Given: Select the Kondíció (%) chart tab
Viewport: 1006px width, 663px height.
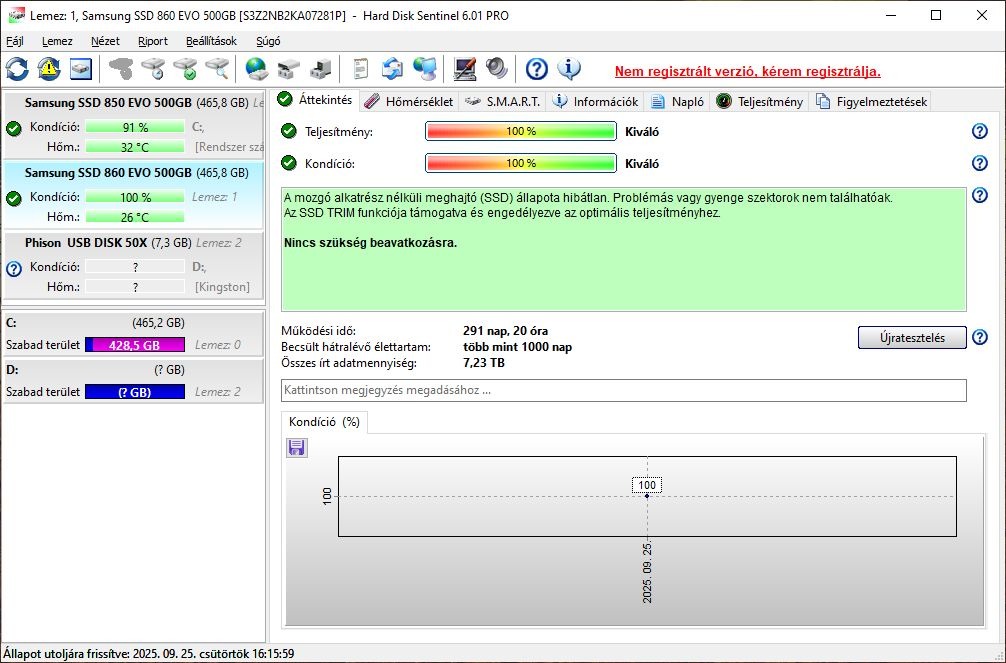Looking at the screenshot, I should pyautogui.click(x=324, y=422).
